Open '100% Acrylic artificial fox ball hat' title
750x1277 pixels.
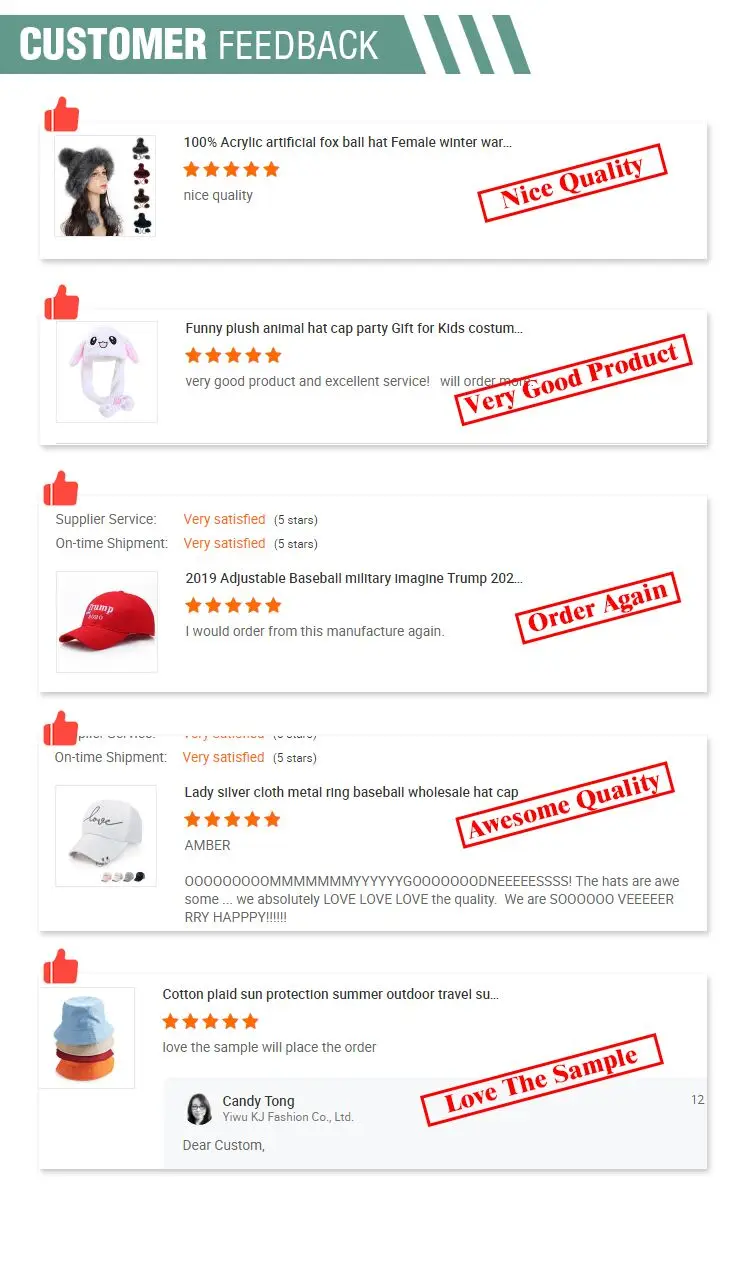[x=347, y=143]
